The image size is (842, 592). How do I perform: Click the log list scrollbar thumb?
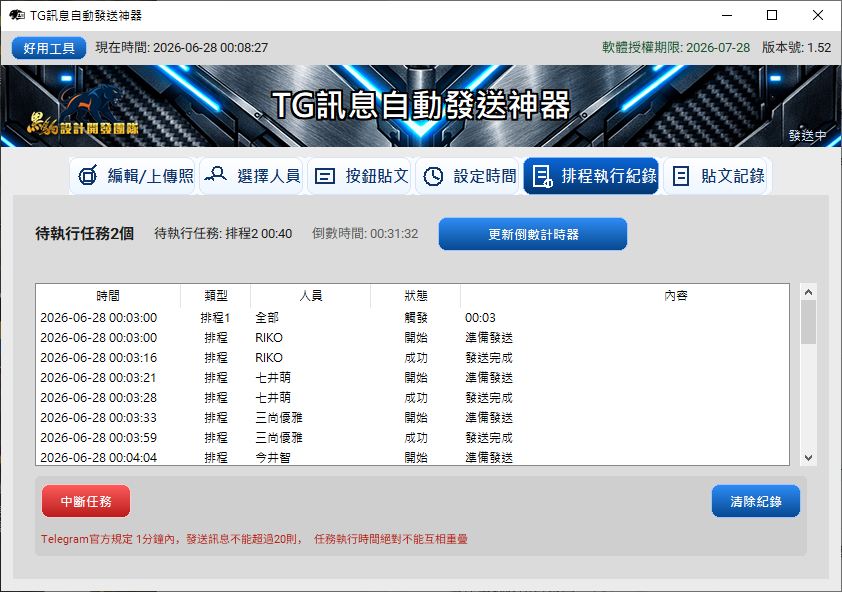(808, 322)
